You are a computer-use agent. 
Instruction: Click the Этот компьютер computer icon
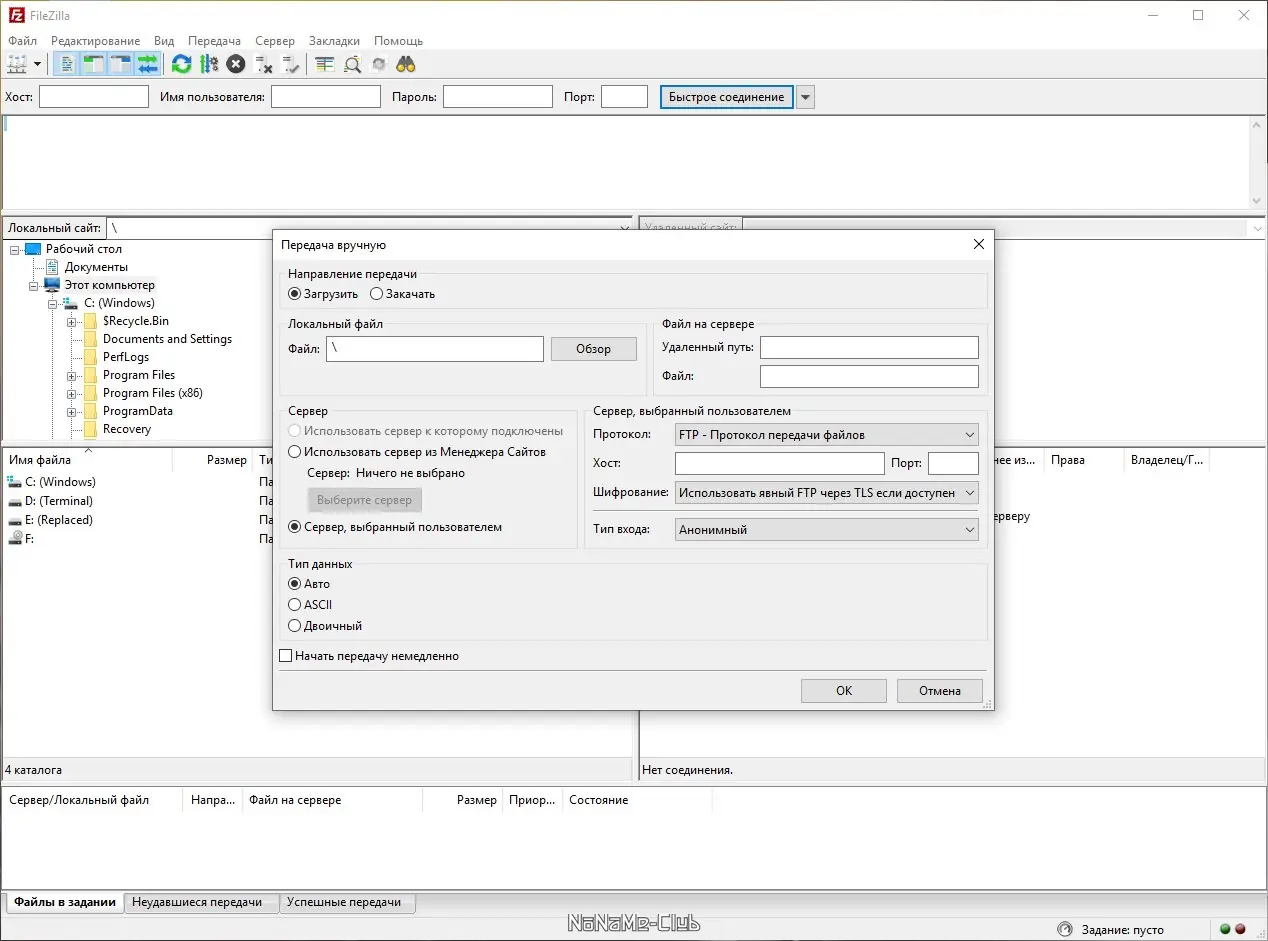point(52,285)
